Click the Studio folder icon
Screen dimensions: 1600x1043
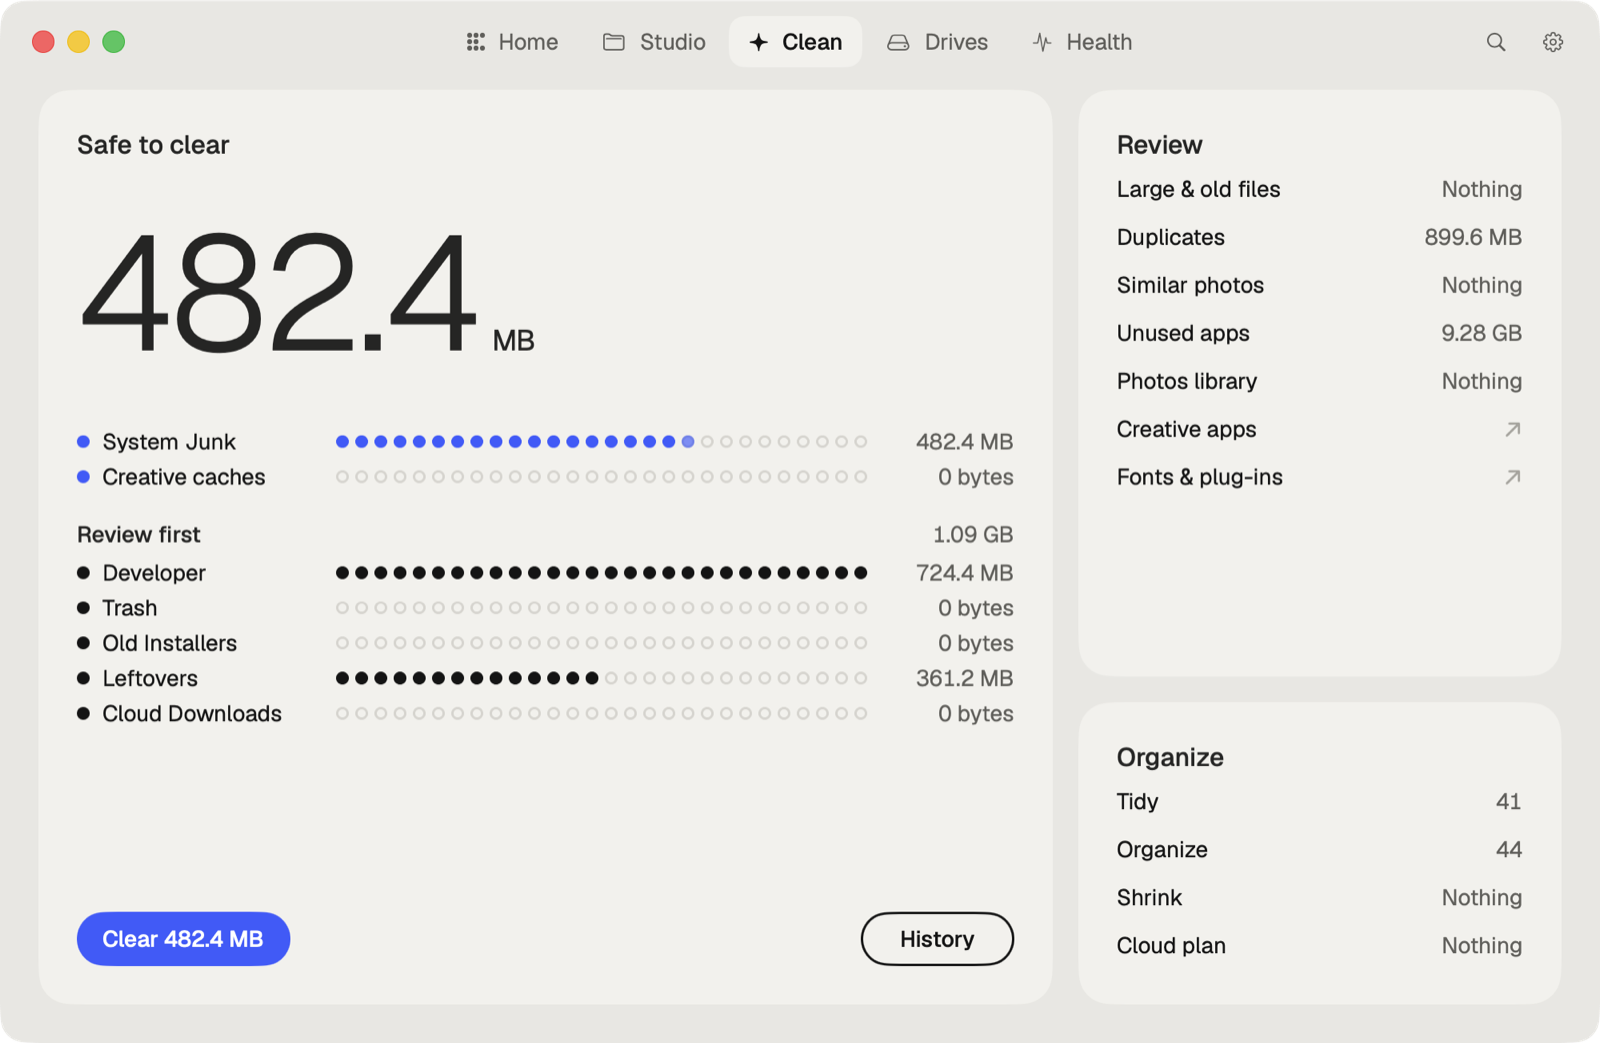point(613,42)
